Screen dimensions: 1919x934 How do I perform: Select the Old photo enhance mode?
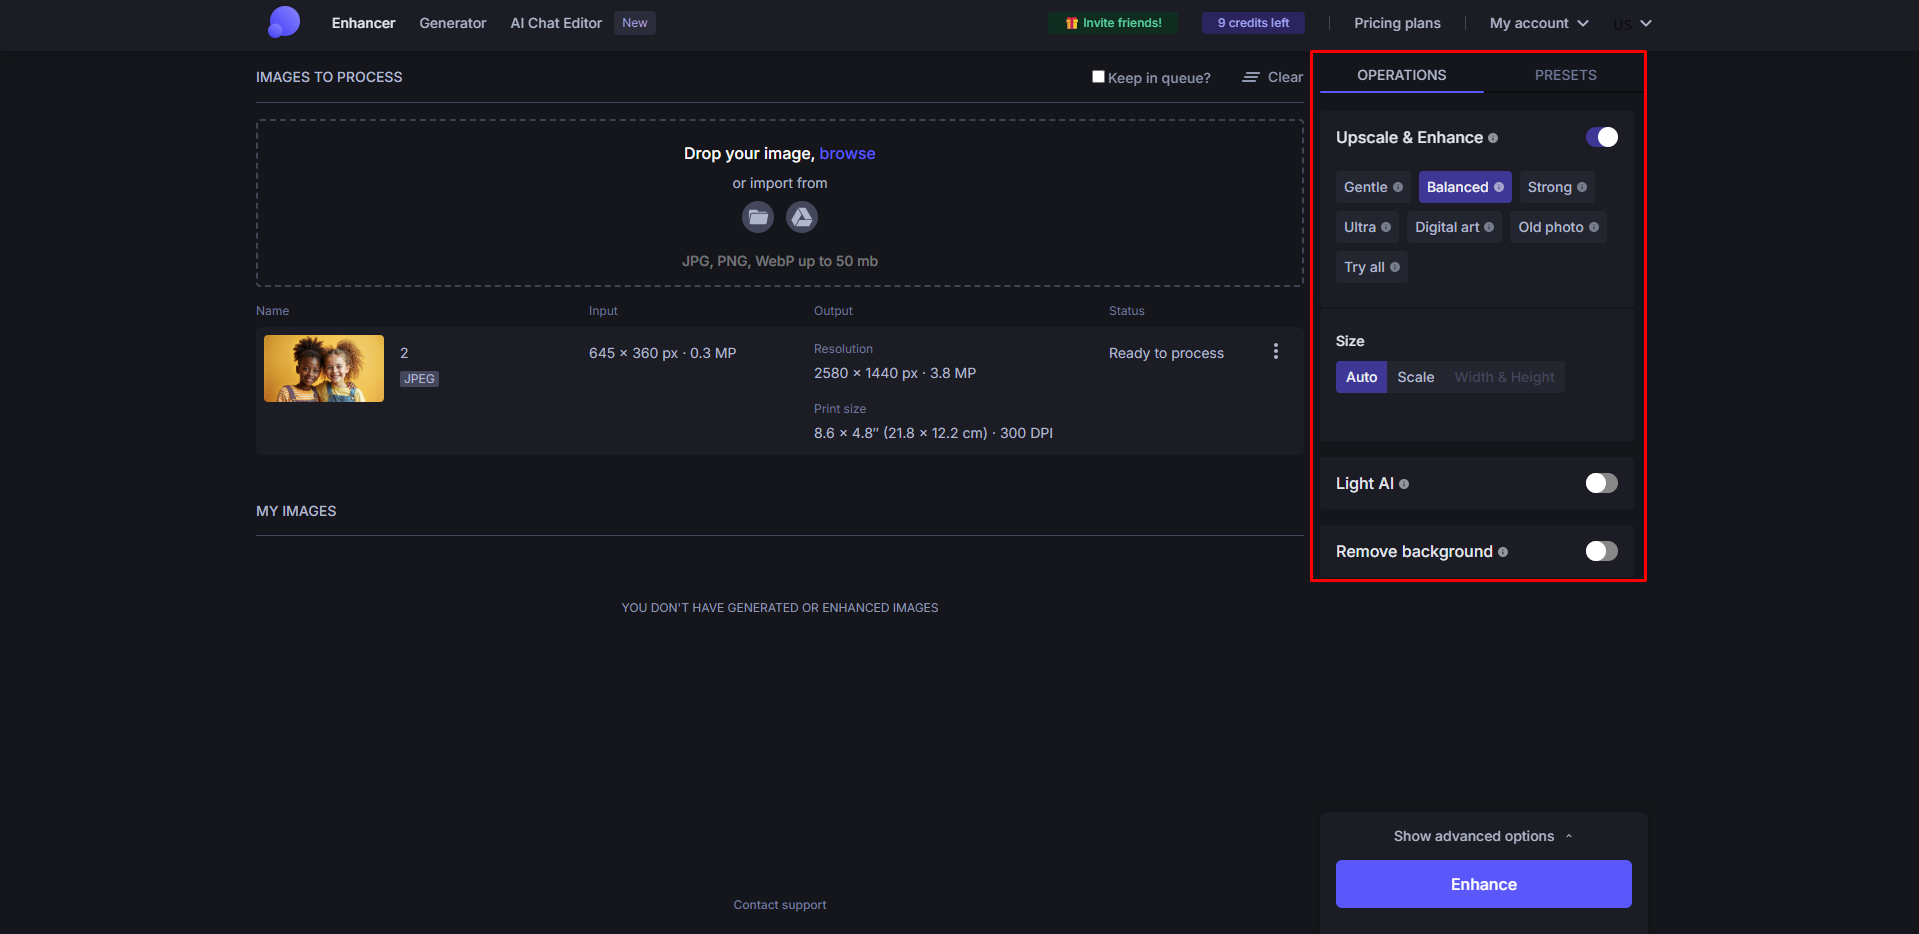click(x=1558, y=227)
